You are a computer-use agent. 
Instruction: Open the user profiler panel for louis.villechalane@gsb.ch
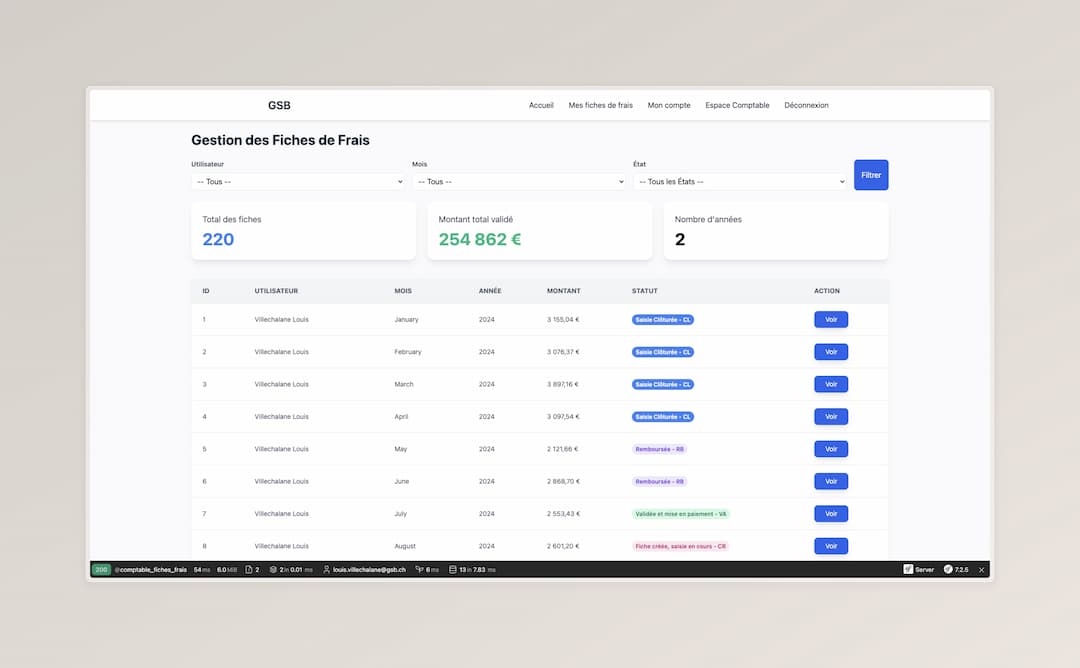pos(365,569)
